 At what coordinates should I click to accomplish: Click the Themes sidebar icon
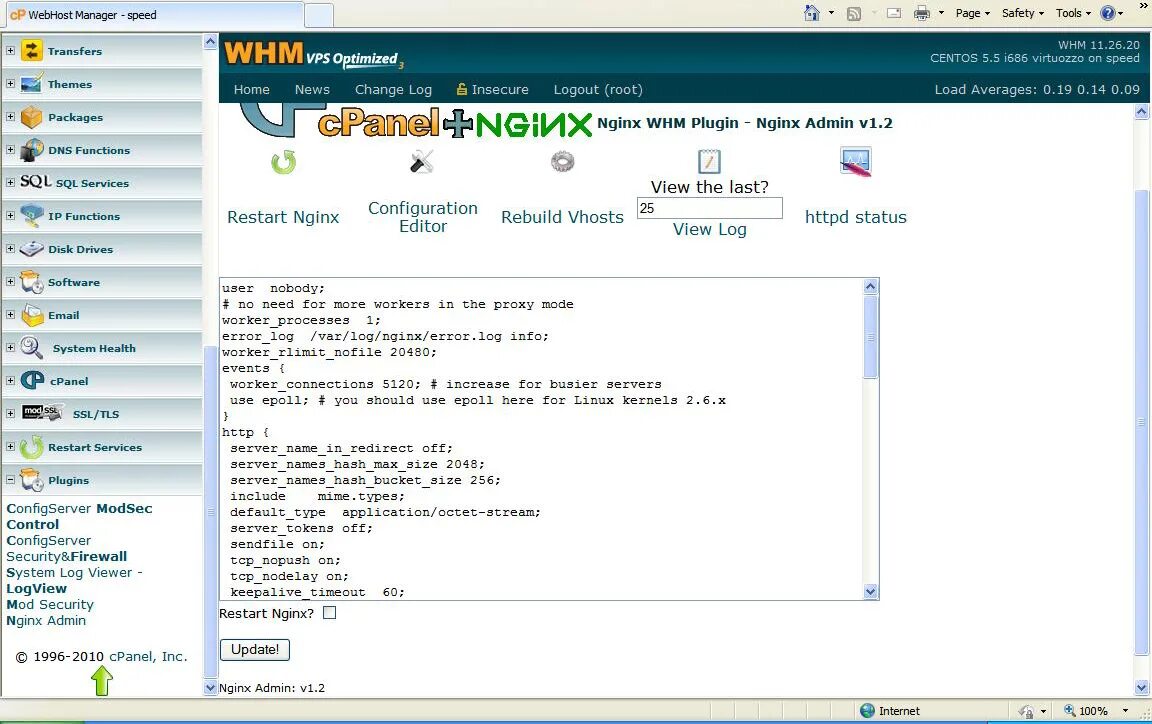(32, 84)
